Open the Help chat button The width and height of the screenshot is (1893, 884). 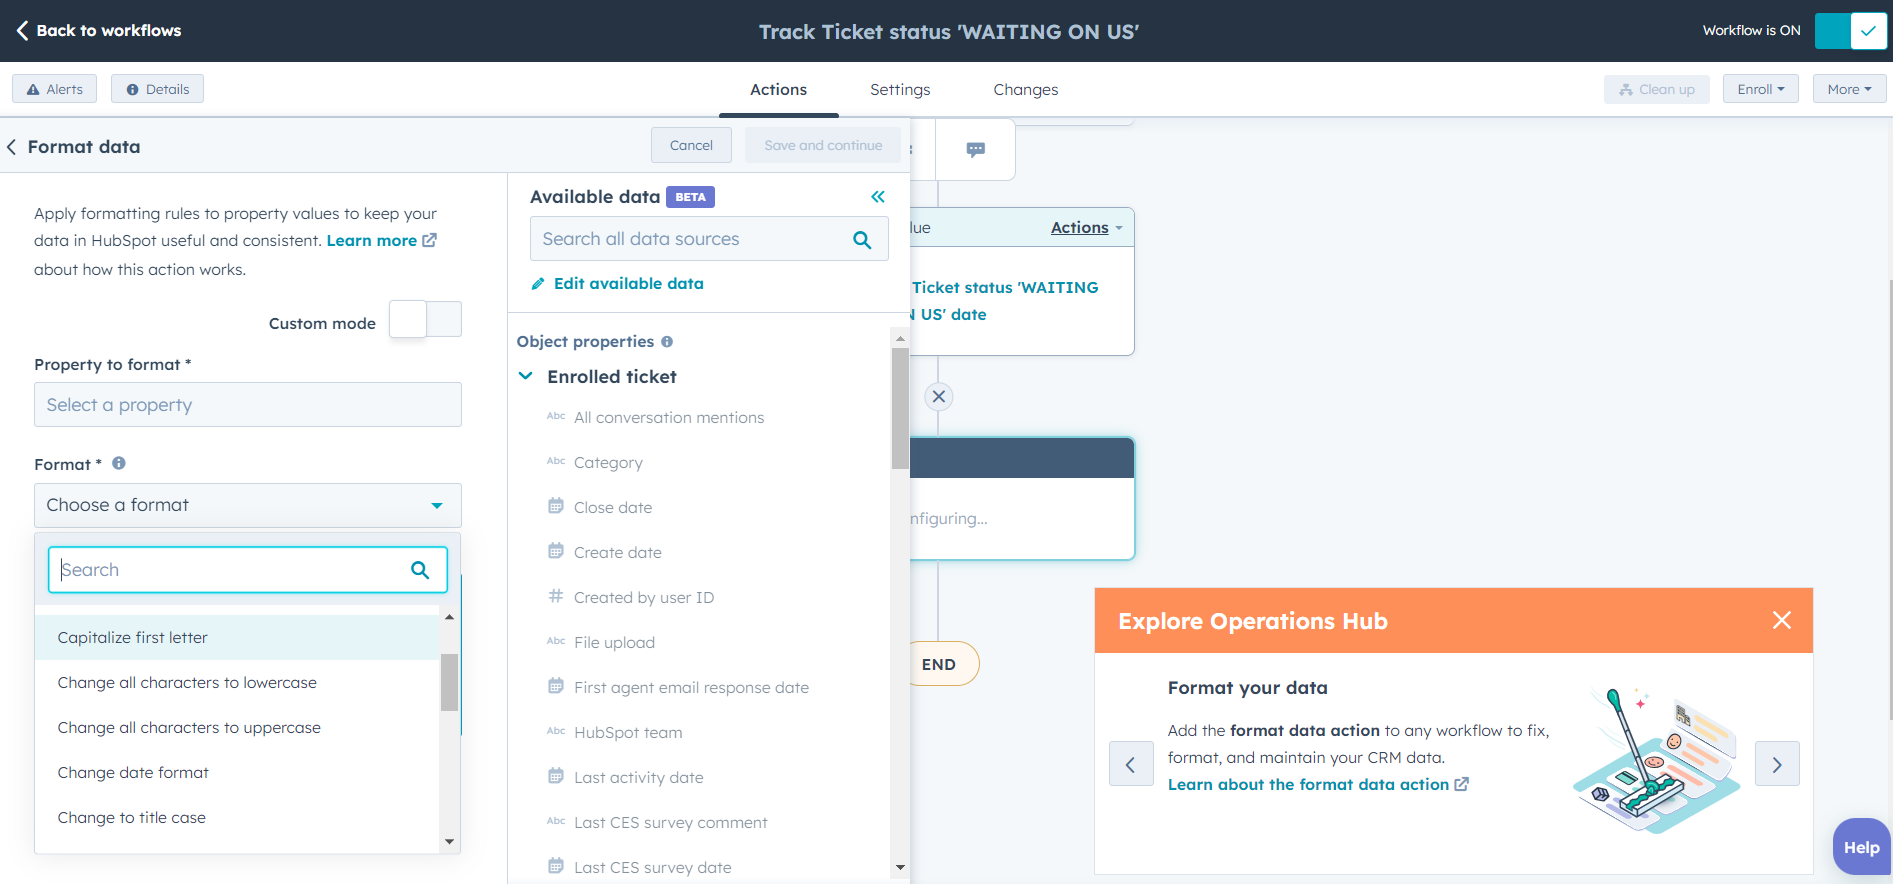point(1861,847)
